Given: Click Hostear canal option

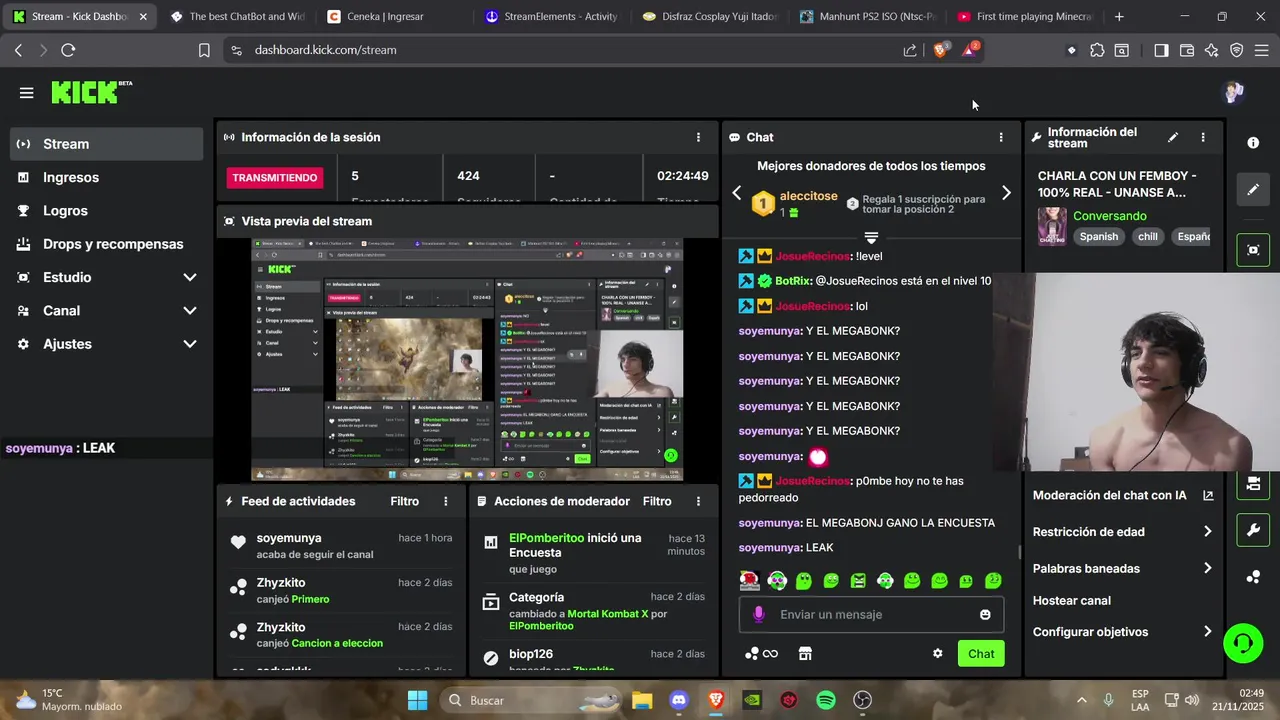Looking at the screenshot, I should [x=1071, y=600].
